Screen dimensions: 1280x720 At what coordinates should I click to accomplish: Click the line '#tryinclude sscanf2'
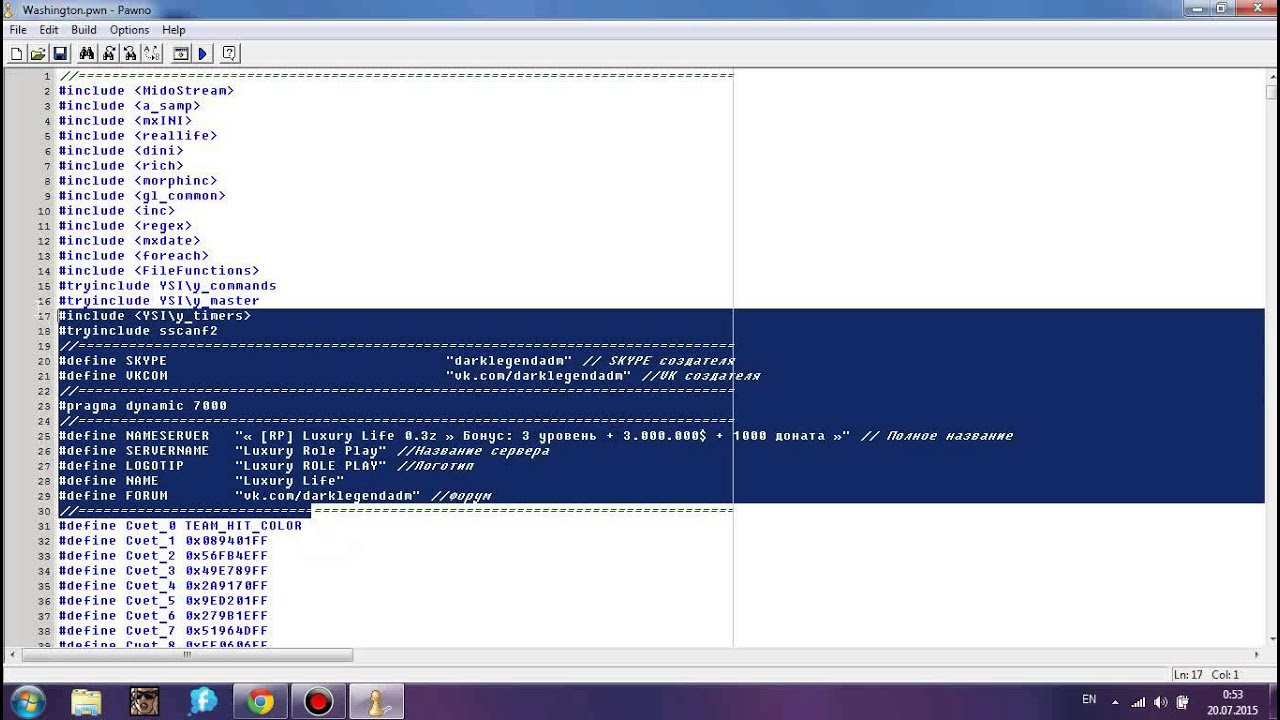[x=138, y=331]
